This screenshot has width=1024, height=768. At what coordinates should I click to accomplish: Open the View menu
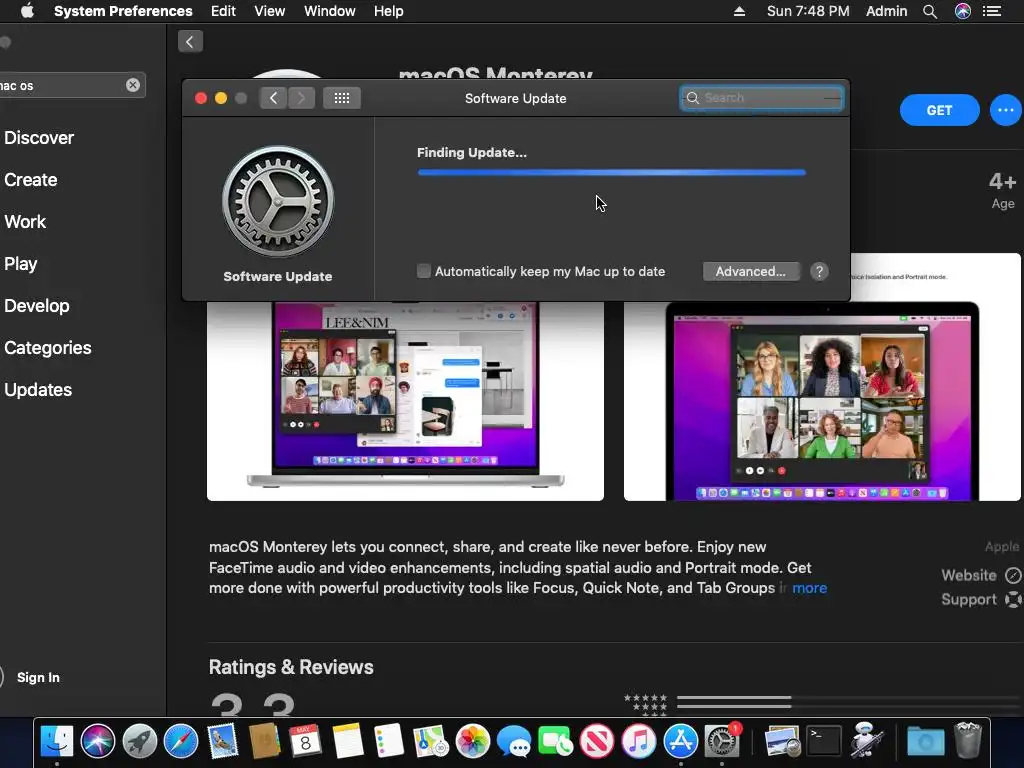coord(270,11)
